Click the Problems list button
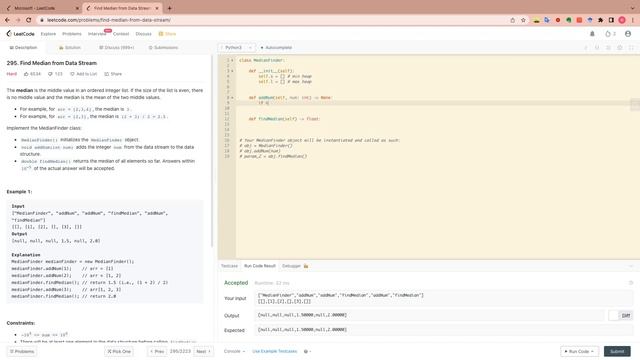640x360 pixels. (x=22, y=351)
